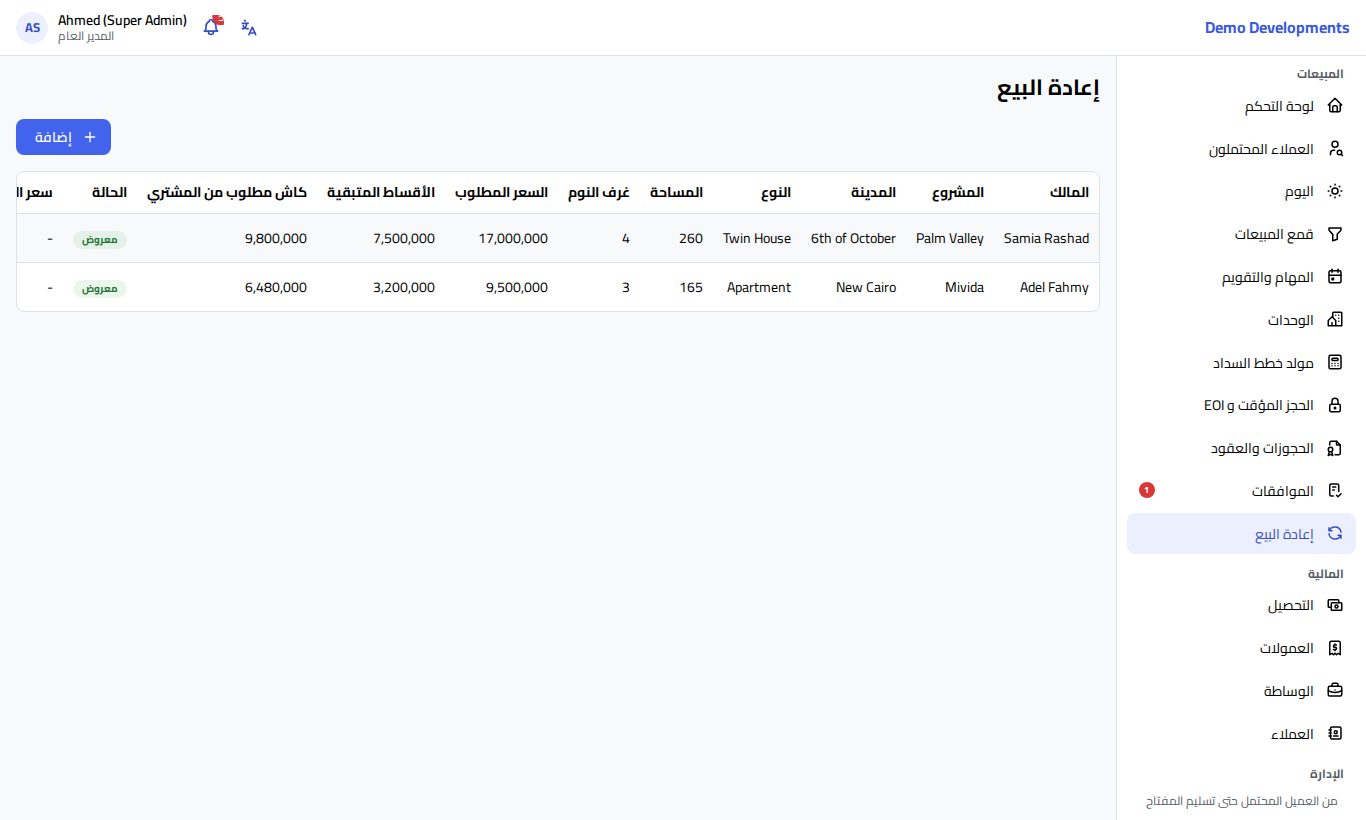Click the building icon beside الوحدات

point(1334,320)
